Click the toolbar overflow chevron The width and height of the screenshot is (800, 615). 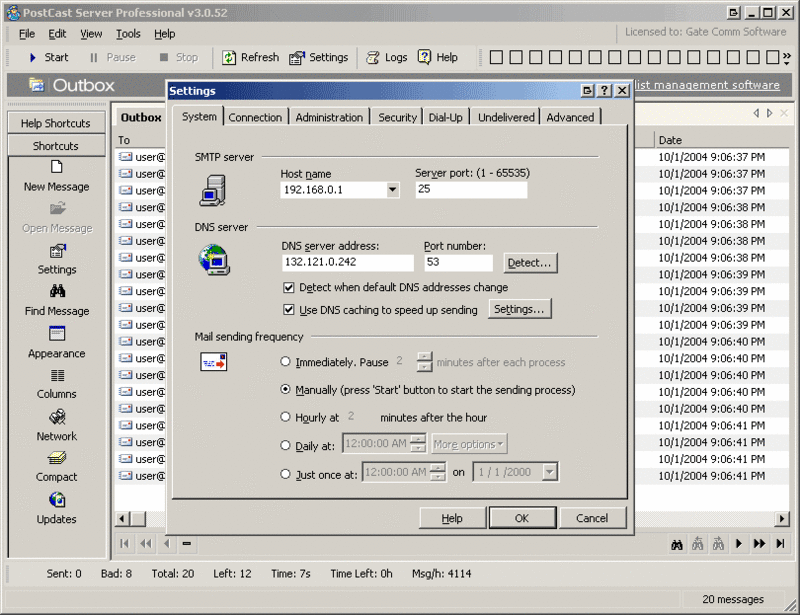(x=787, y=57)
